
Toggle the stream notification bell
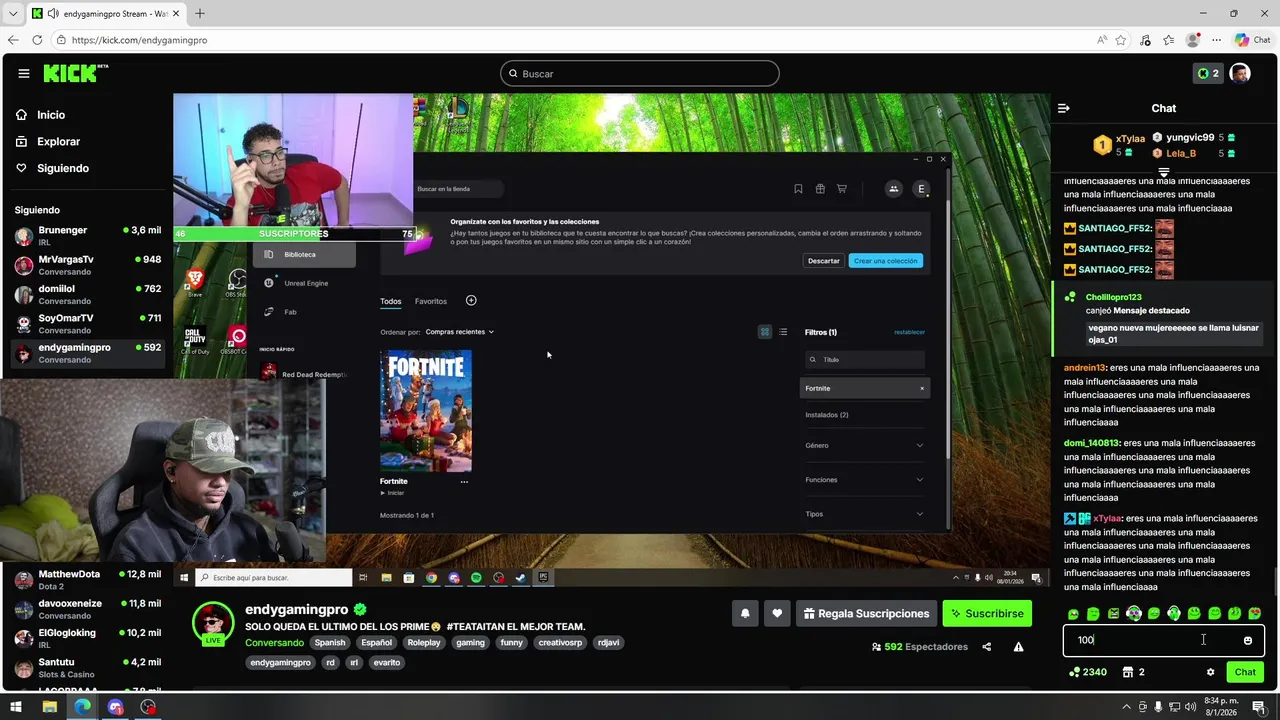[x=745, y=614]
